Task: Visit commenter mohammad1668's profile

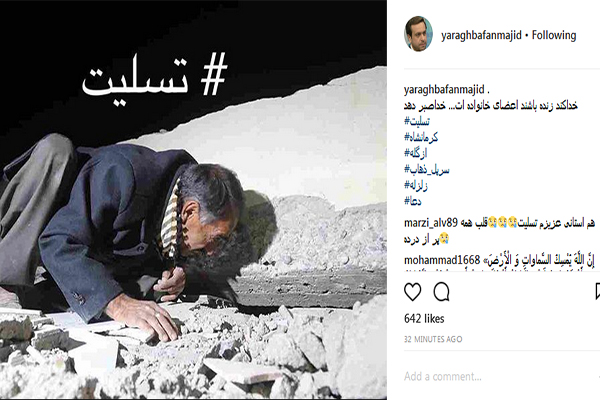Action: click(x=442, y=260)
